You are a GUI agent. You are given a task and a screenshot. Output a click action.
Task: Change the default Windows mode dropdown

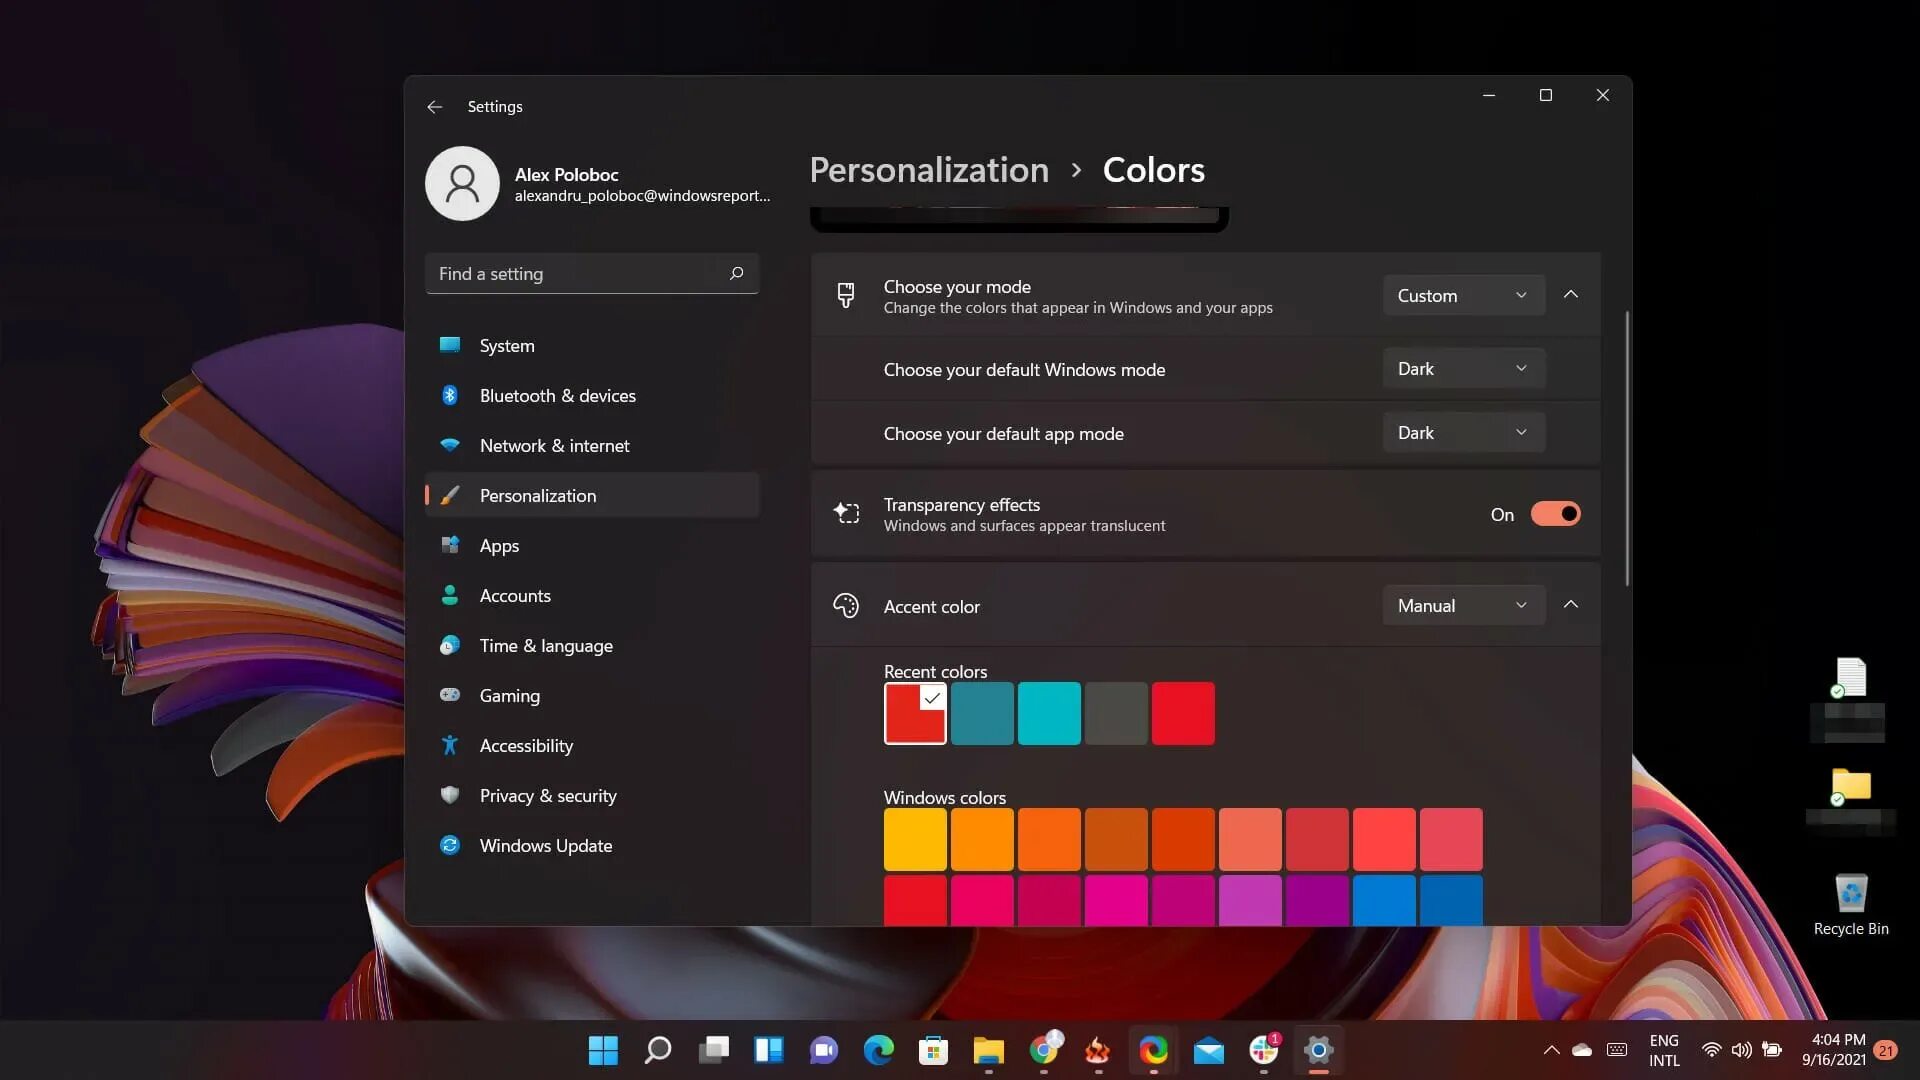click(1462, 368)
